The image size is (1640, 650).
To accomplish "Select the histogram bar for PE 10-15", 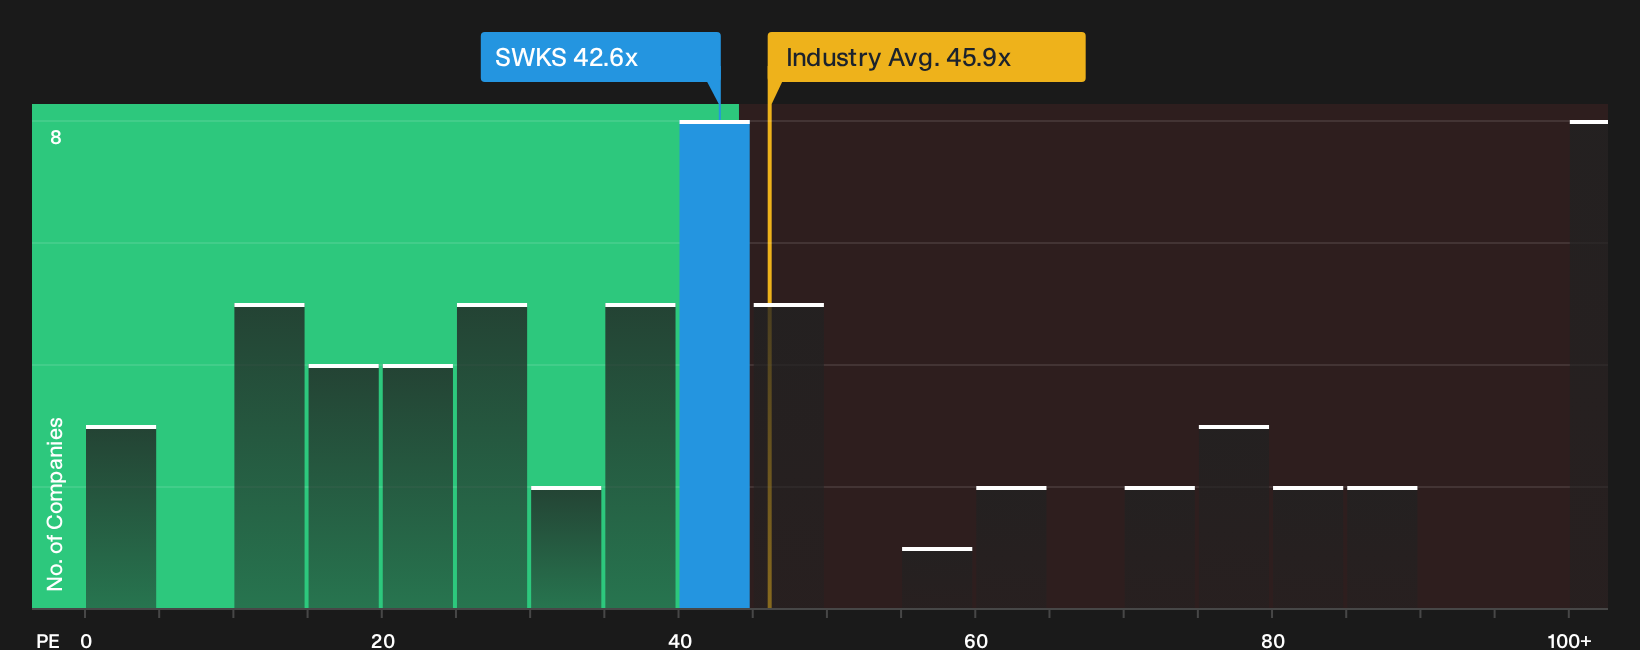I will tap(269, 456).
